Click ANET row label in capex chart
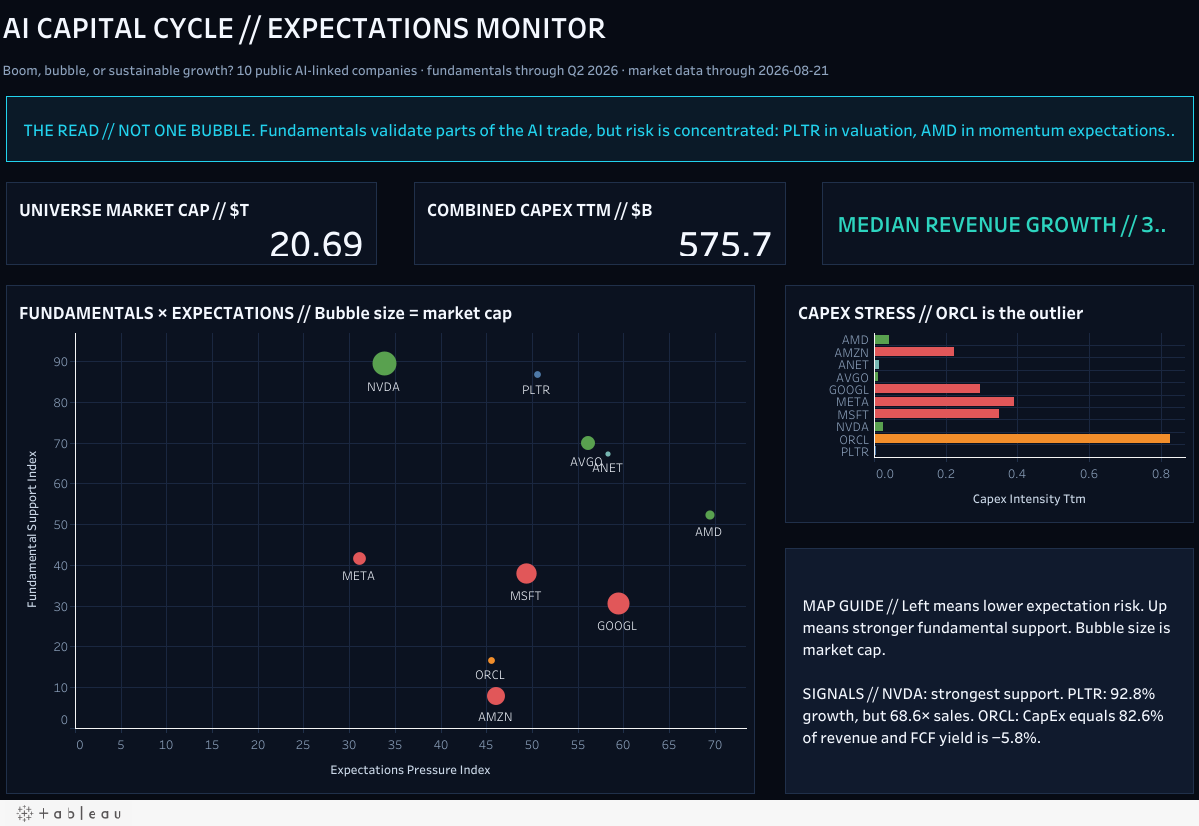Image resolution: width=1199 pixels, height=826 pixels. [x=853, y=365]
